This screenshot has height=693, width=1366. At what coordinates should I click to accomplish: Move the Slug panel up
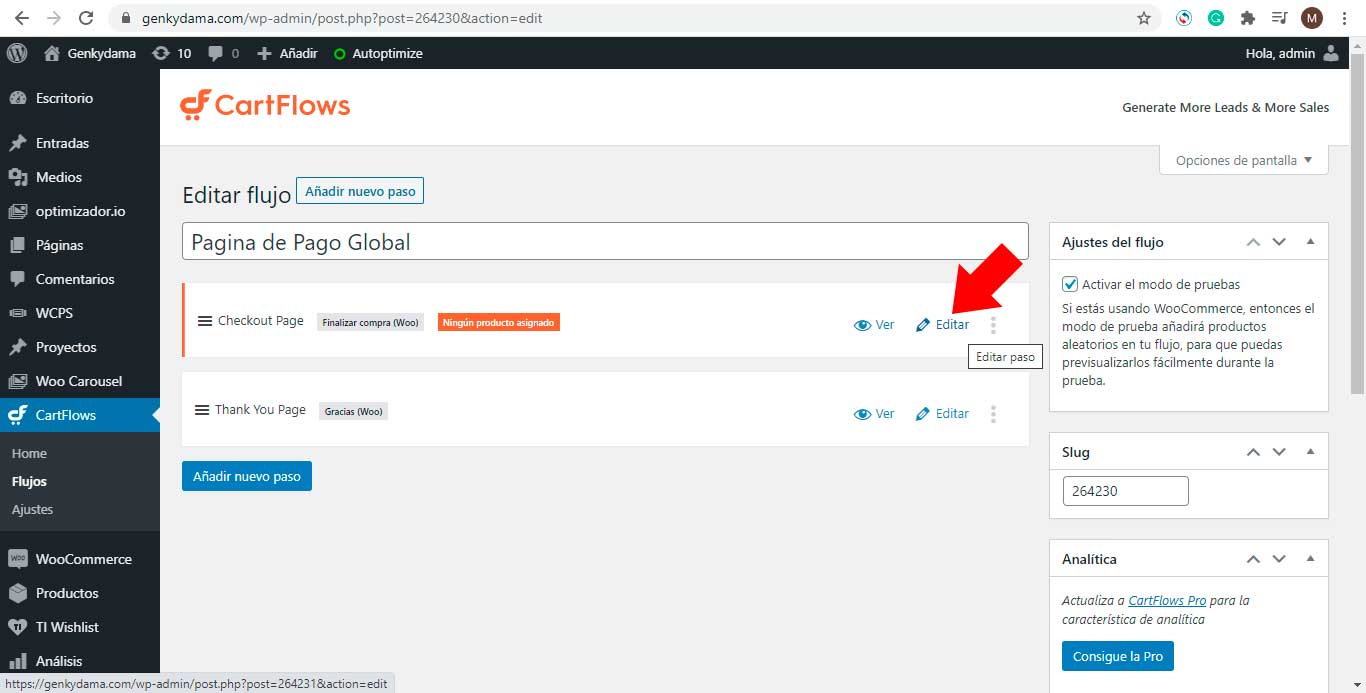[x=1253, y=452]
